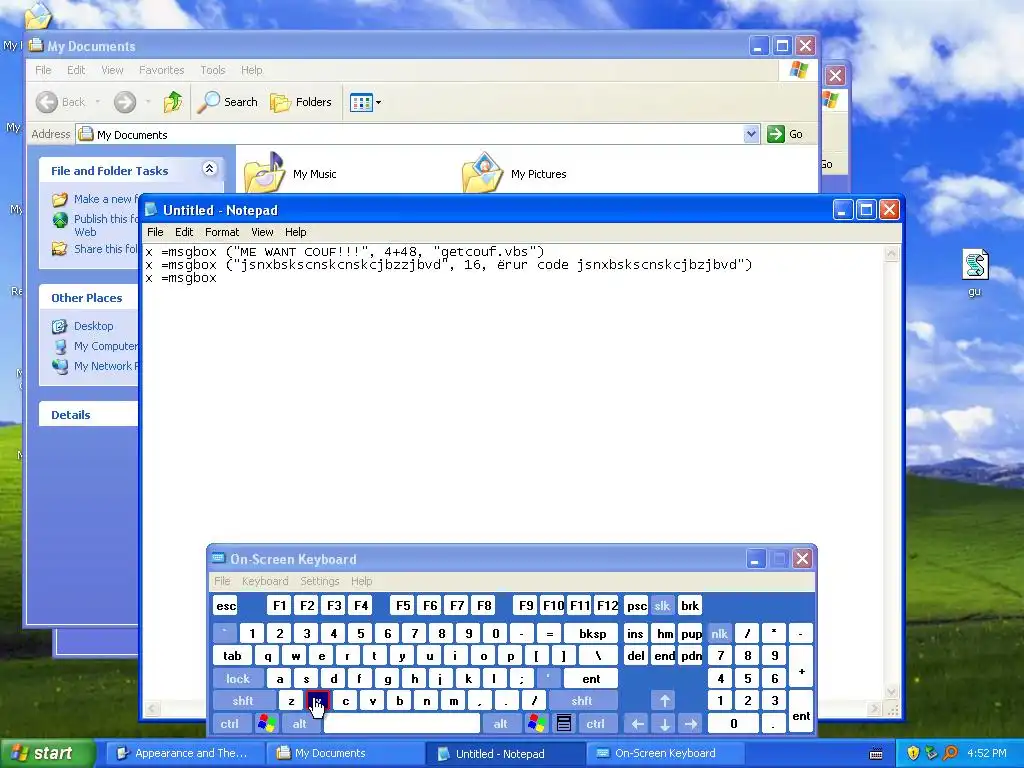Click the del key on On-Screen Keyboard
This screenshot has width=1024, height=768.
pos(635,656)
